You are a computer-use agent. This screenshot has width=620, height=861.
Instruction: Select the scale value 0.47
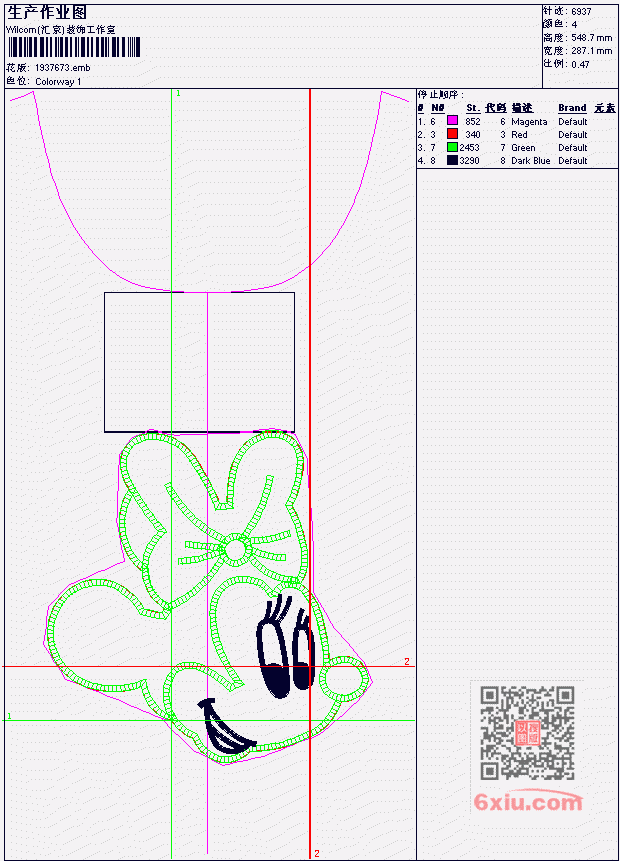tap(580, 64)
